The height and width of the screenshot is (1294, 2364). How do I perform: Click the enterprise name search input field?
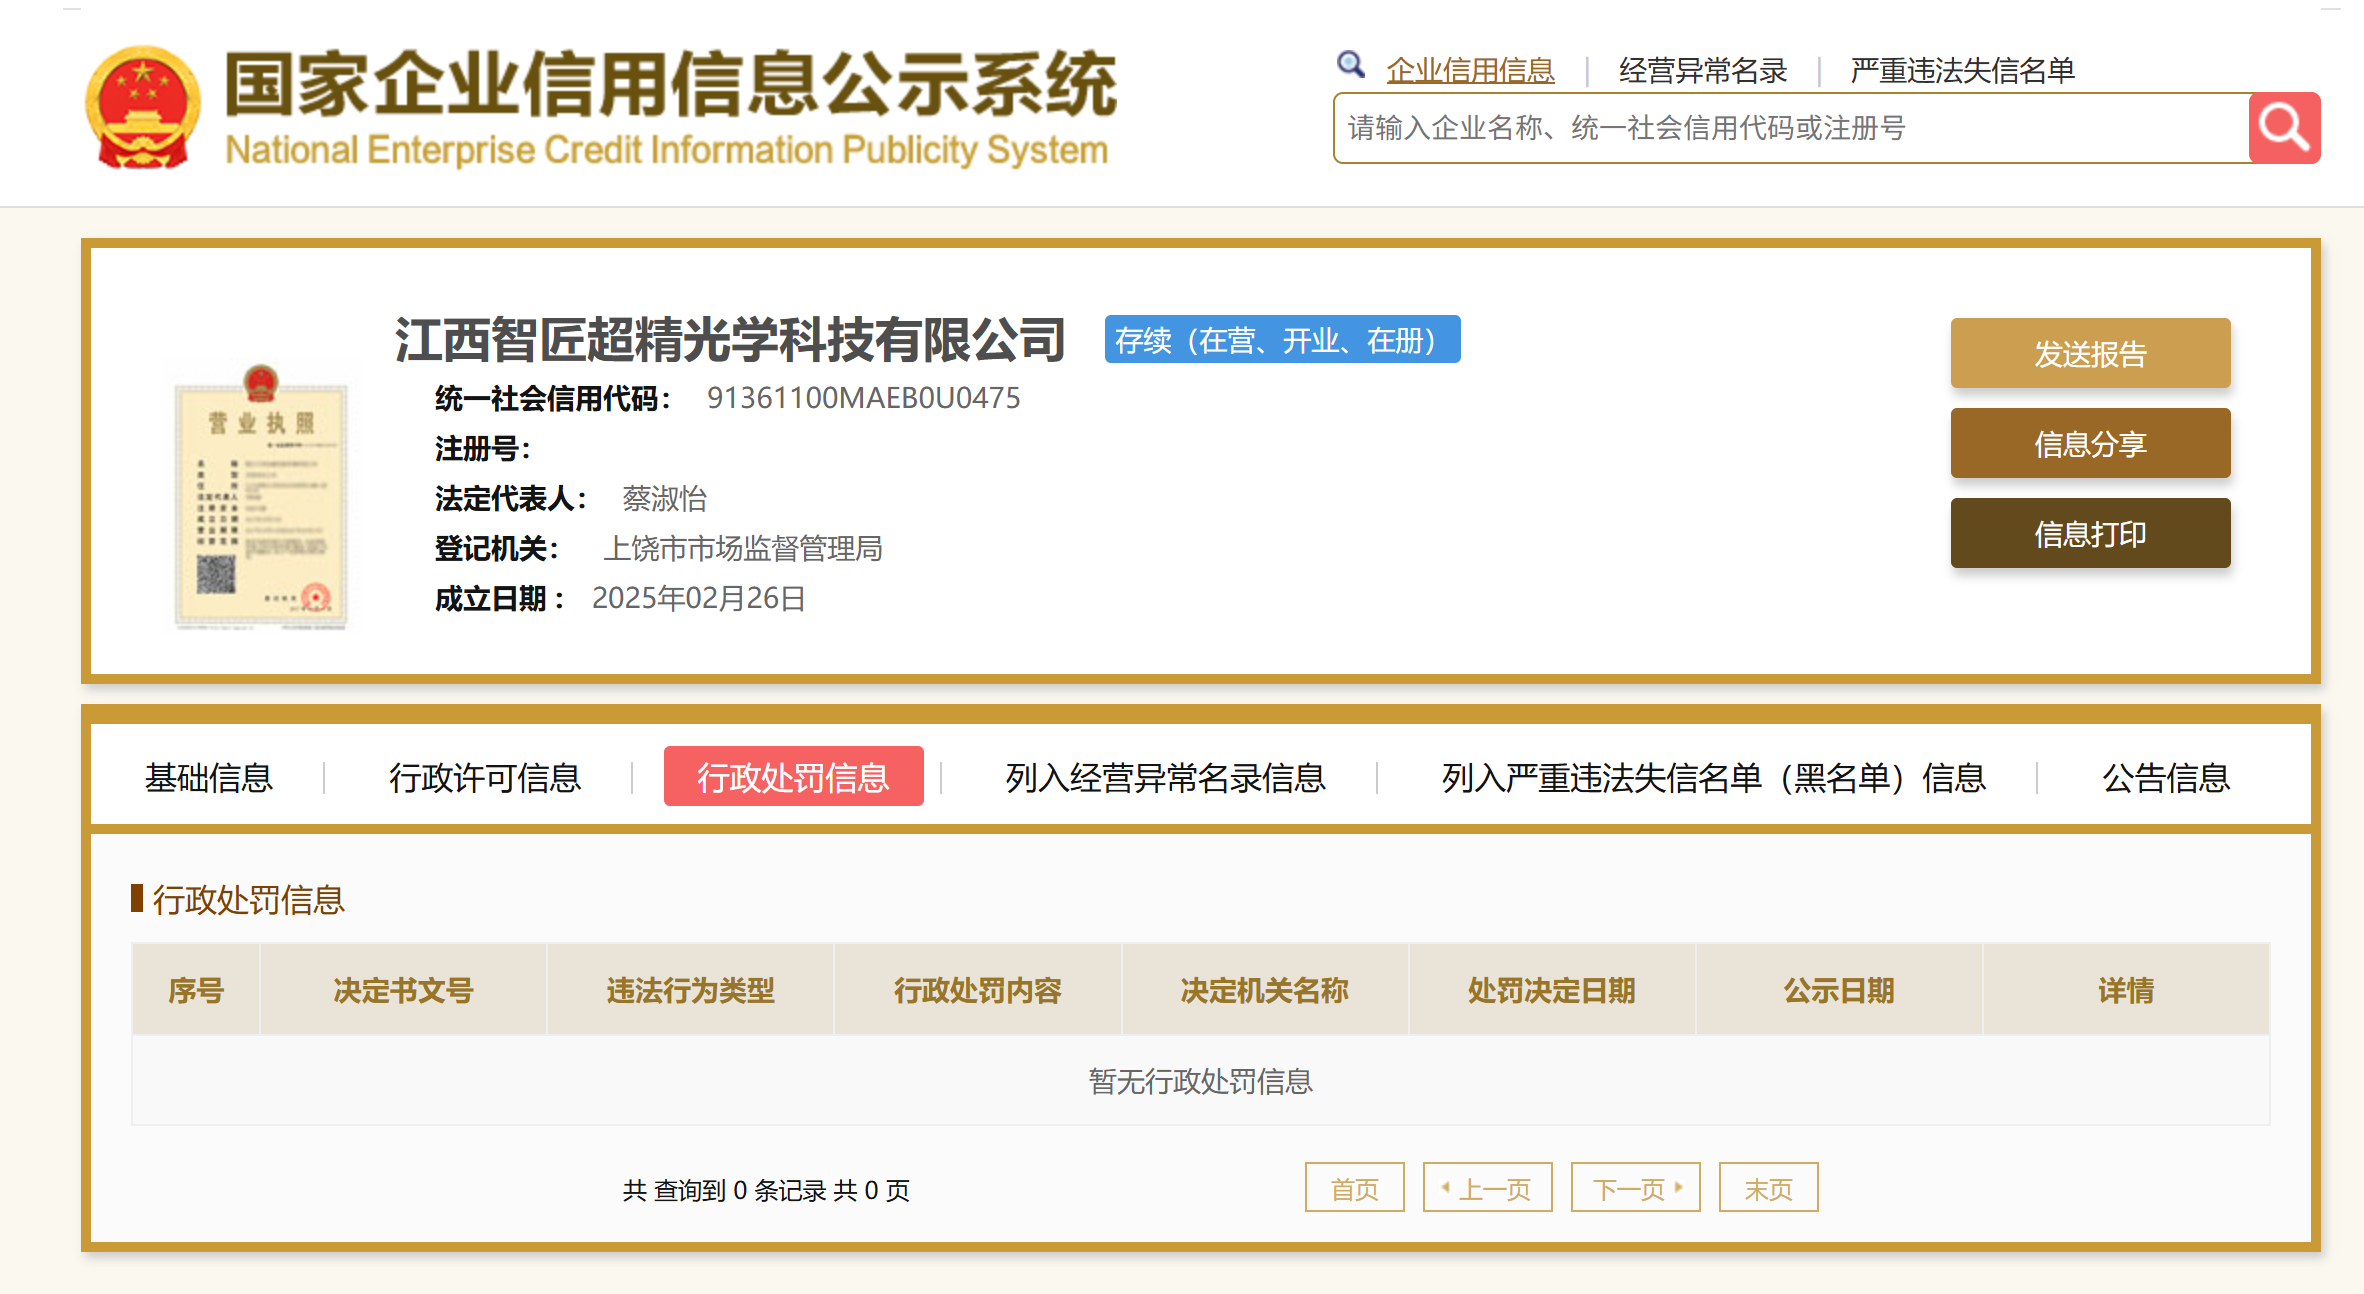[1790, 128]
